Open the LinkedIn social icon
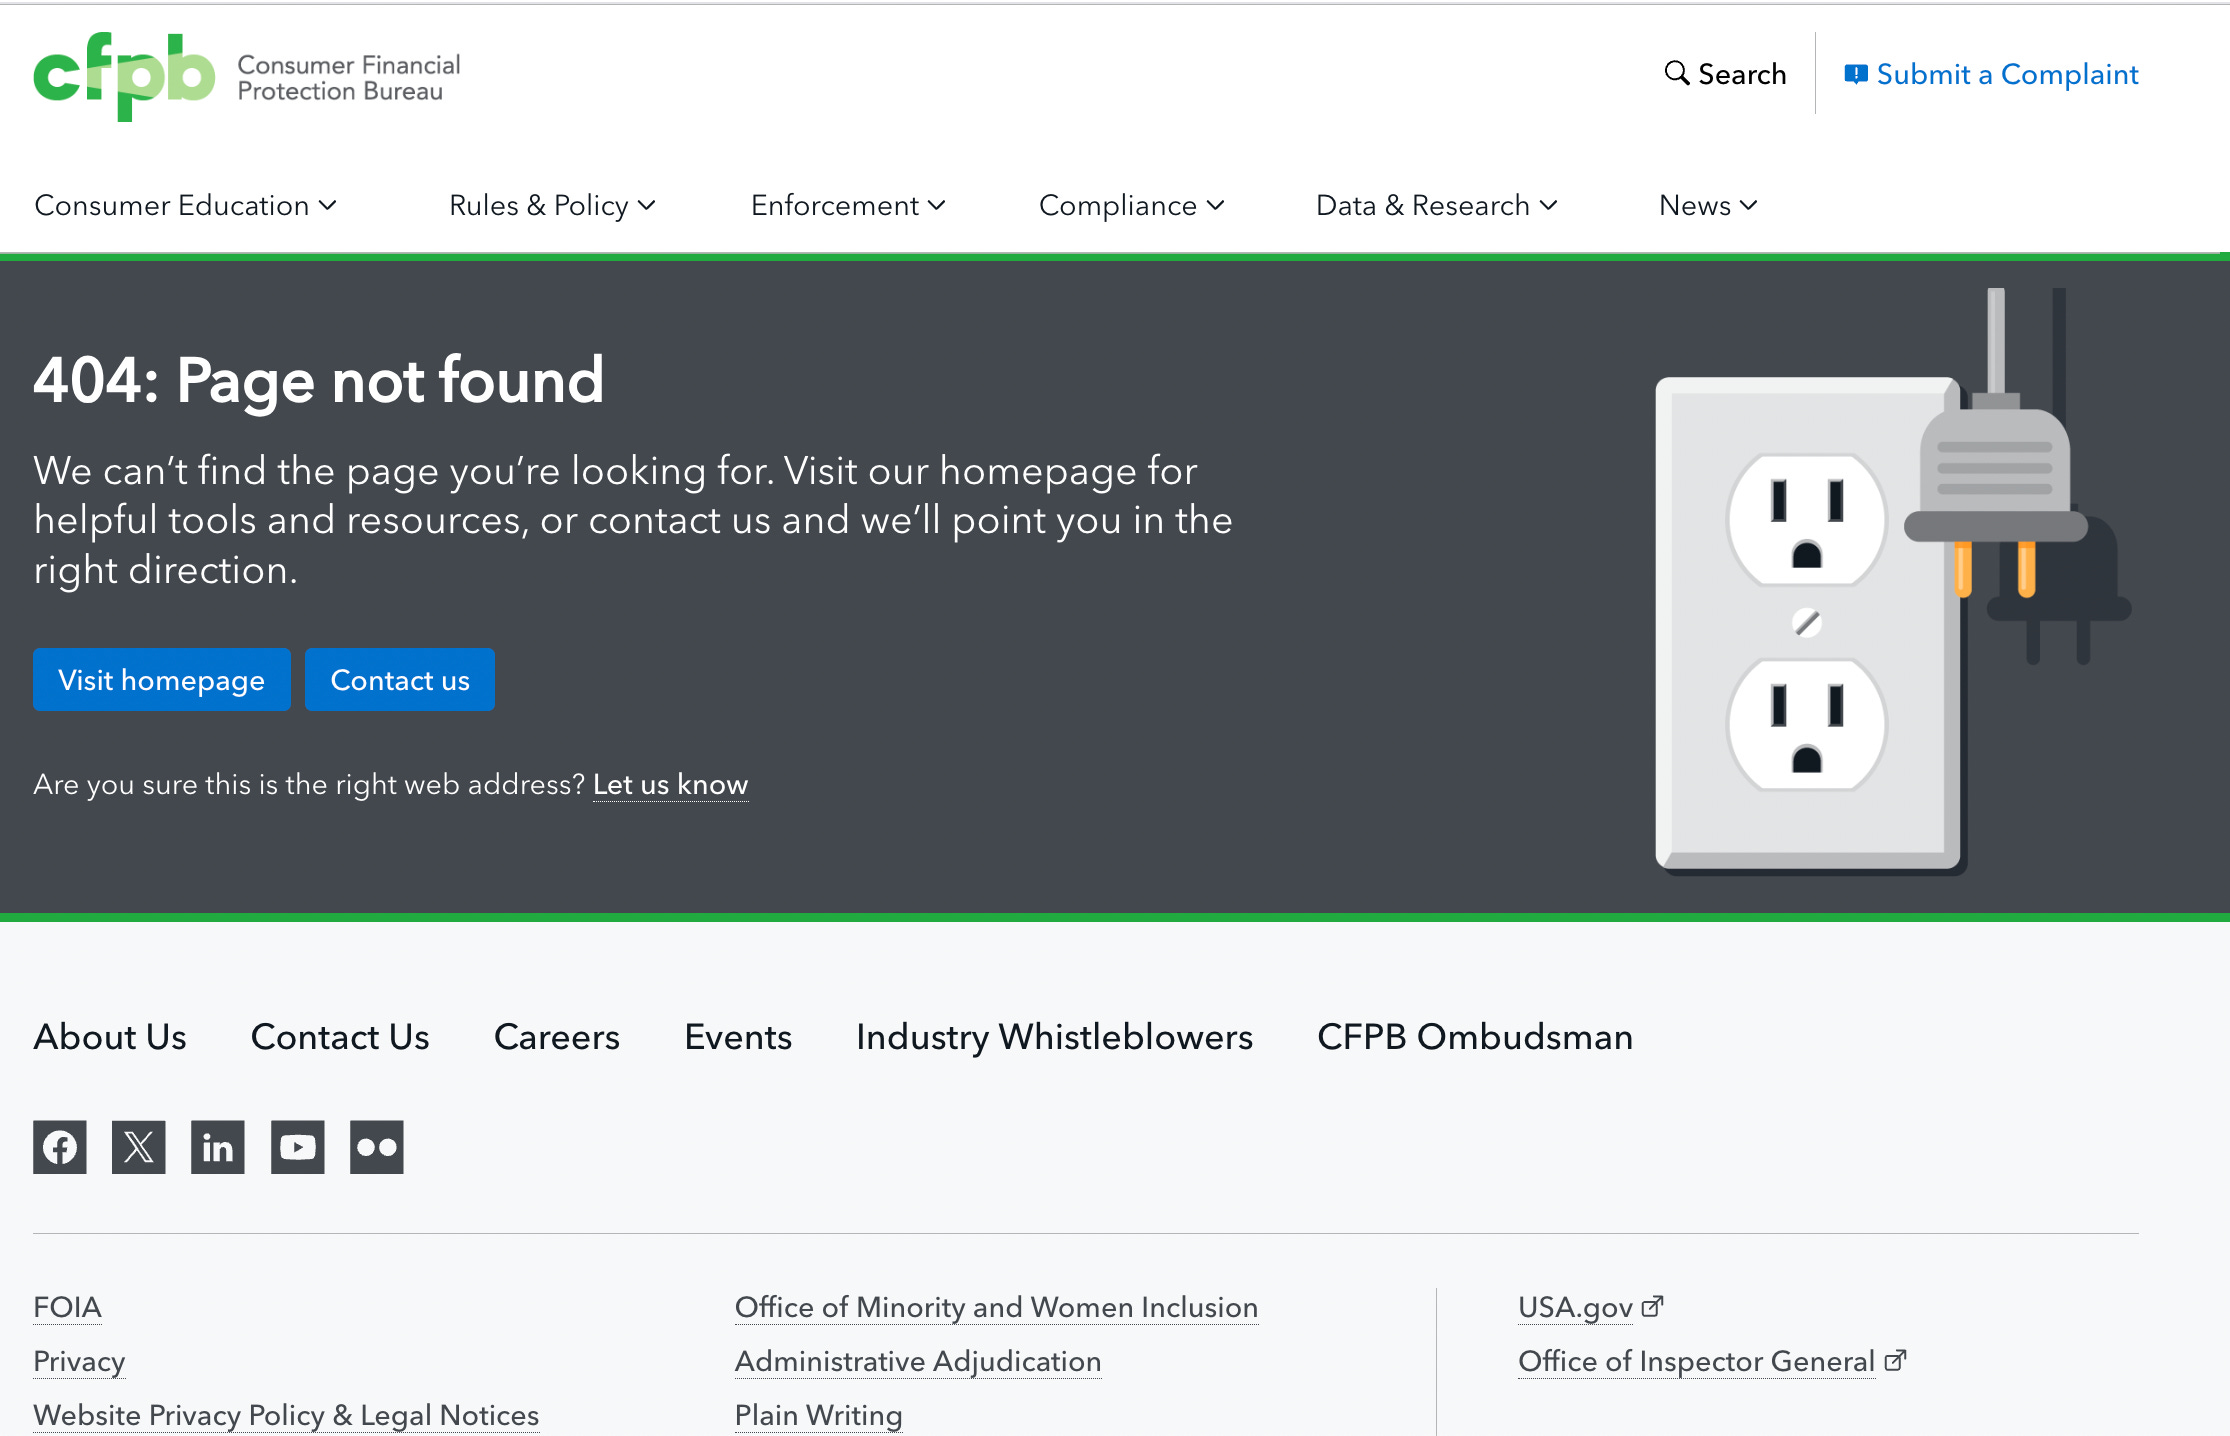The height and width of the screenshot is (1436, 2230). coord(218,1147)
